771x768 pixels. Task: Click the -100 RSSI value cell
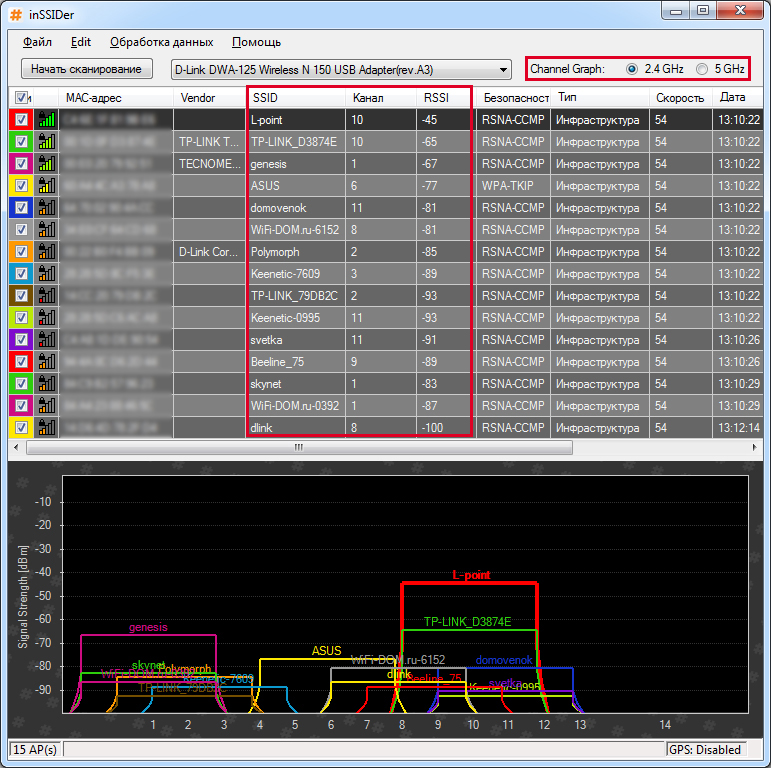(x=444, y=427)
